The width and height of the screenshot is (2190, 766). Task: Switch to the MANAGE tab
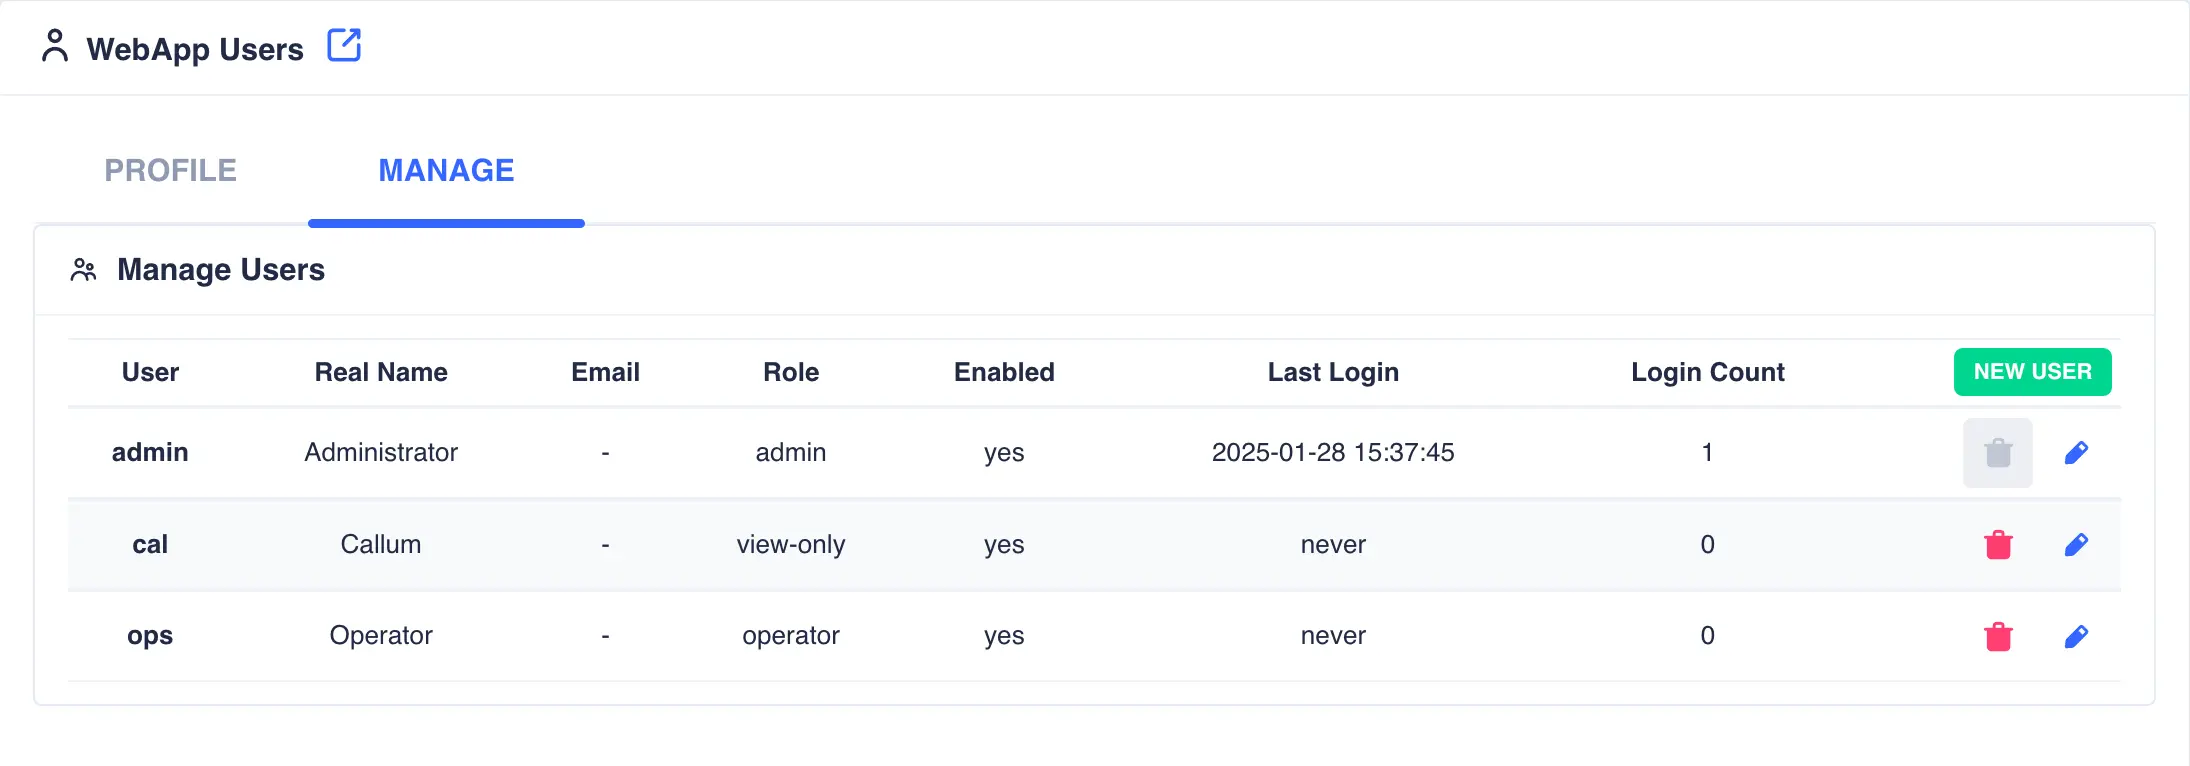pos(446,170)
